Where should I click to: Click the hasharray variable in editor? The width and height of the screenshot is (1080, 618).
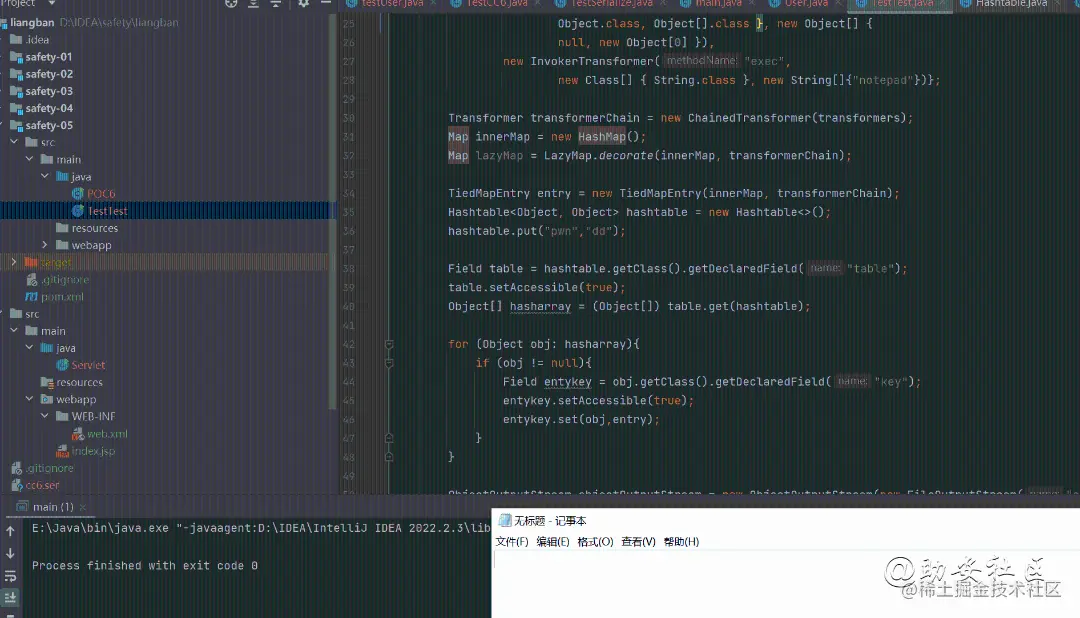coord(540,307)
